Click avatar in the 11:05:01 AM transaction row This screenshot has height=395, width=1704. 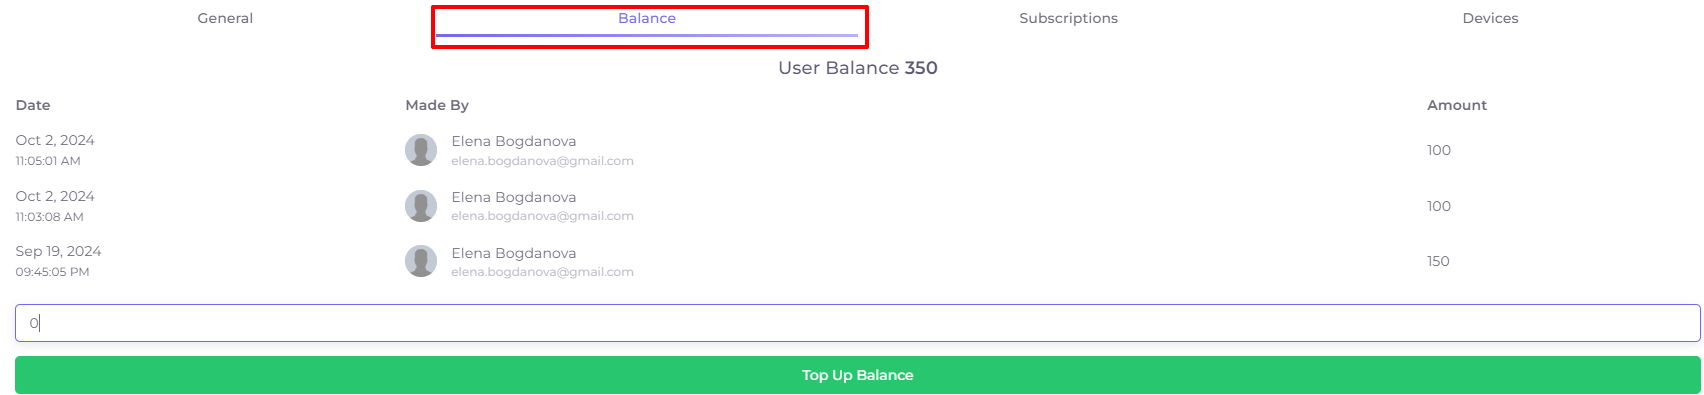(421, 150)
